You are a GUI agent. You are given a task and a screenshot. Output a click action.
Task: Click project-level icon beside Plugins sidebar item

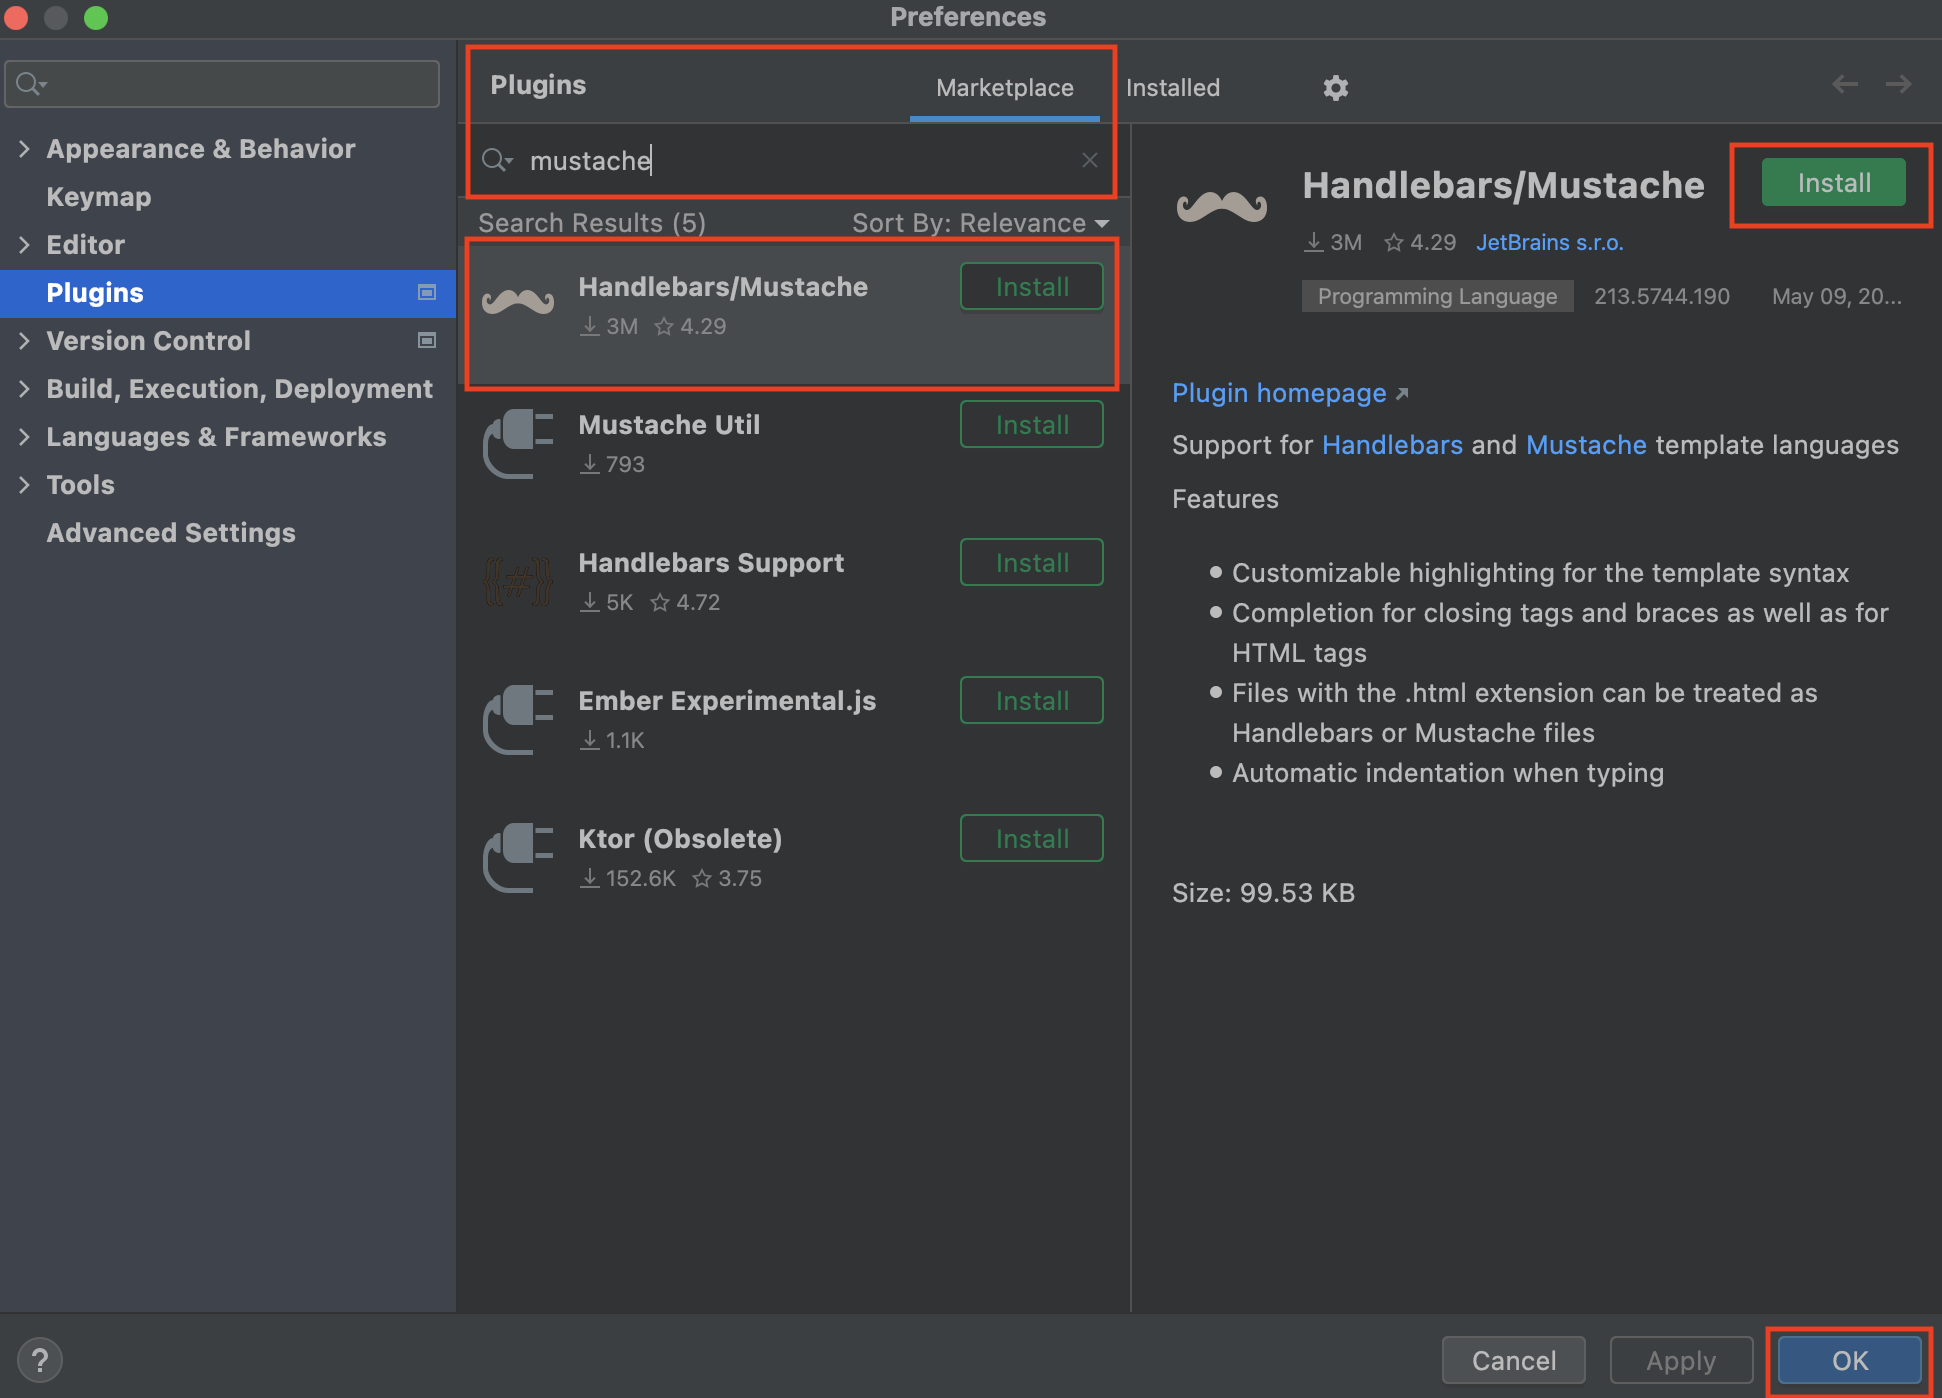427,292
